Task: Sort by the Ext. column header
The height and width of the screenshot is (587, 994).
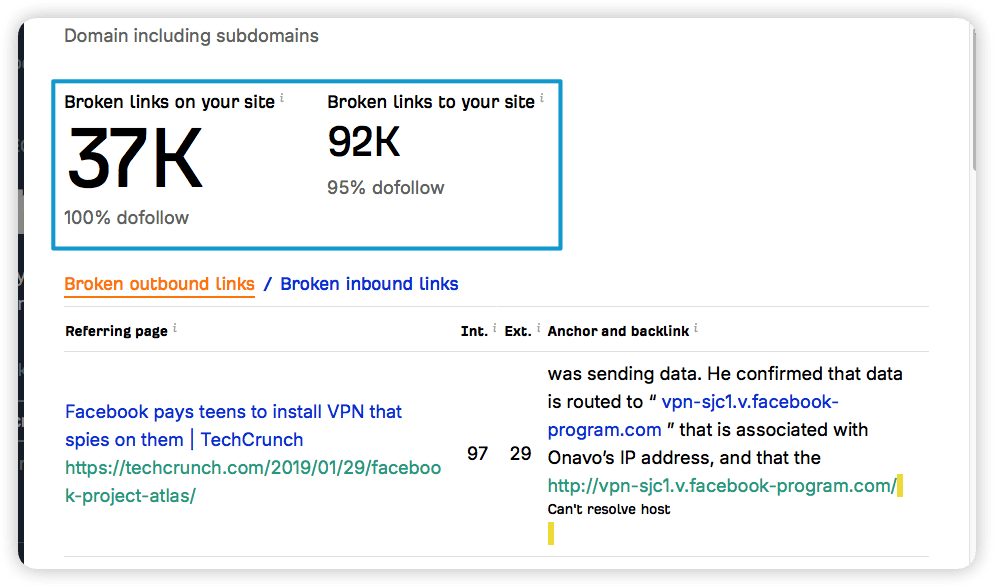Action: click(x=518, y=331)
